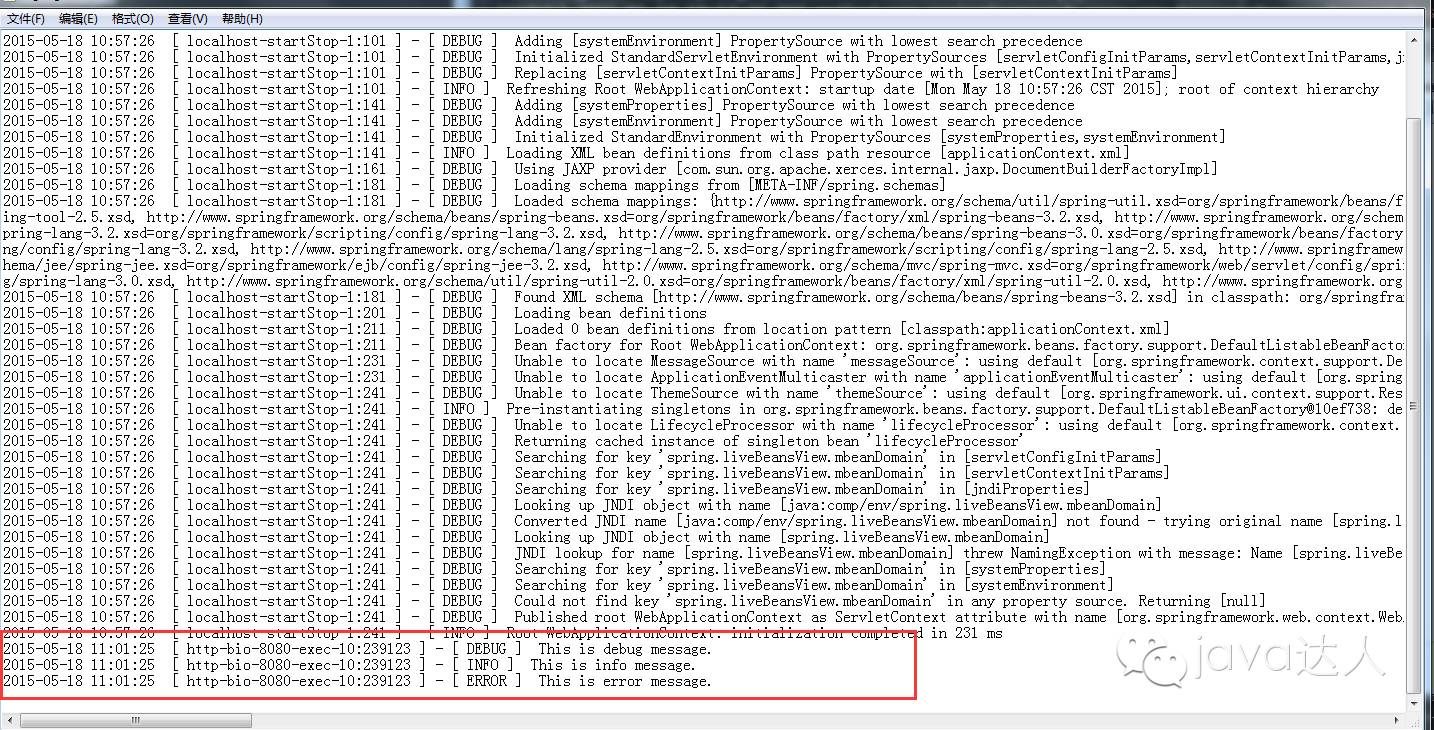Click the 'Unable to locate ApplicationEventMulticaster' line
The height and width of the screenshot is (730, 1434).
(703, 377)
